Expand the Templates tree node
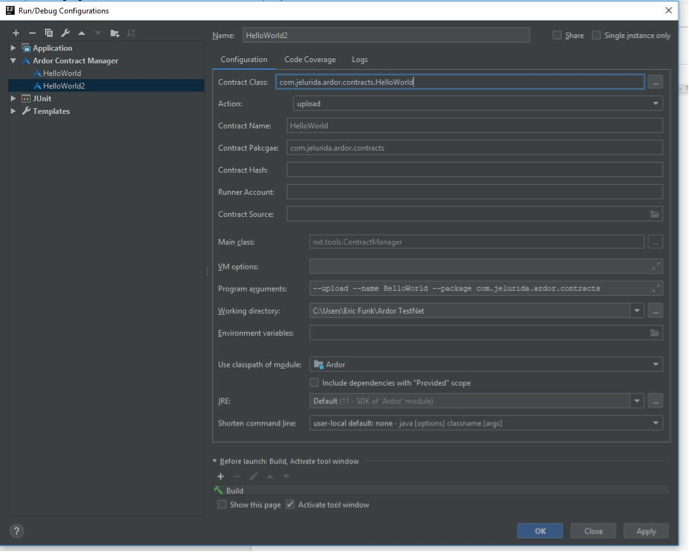 pos(13,111)
